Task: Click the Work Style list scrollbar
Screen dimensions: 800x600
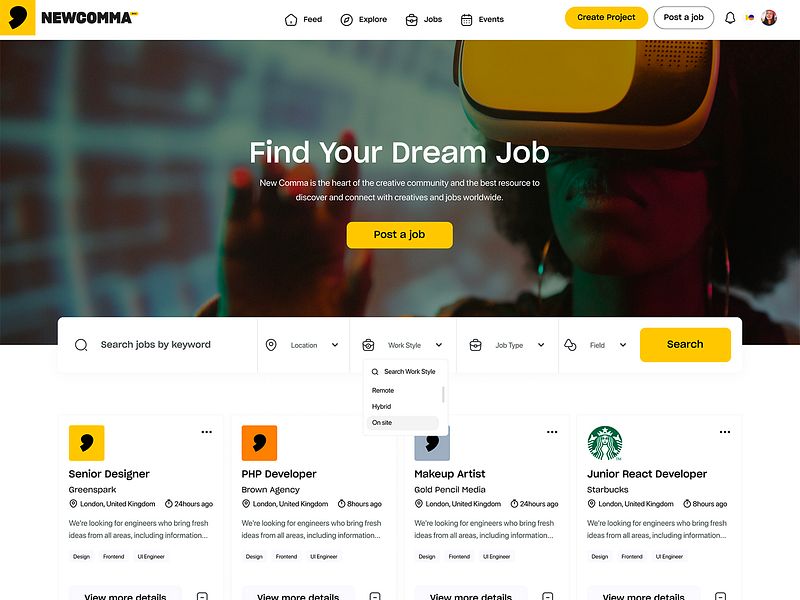Action: point(443,394)
